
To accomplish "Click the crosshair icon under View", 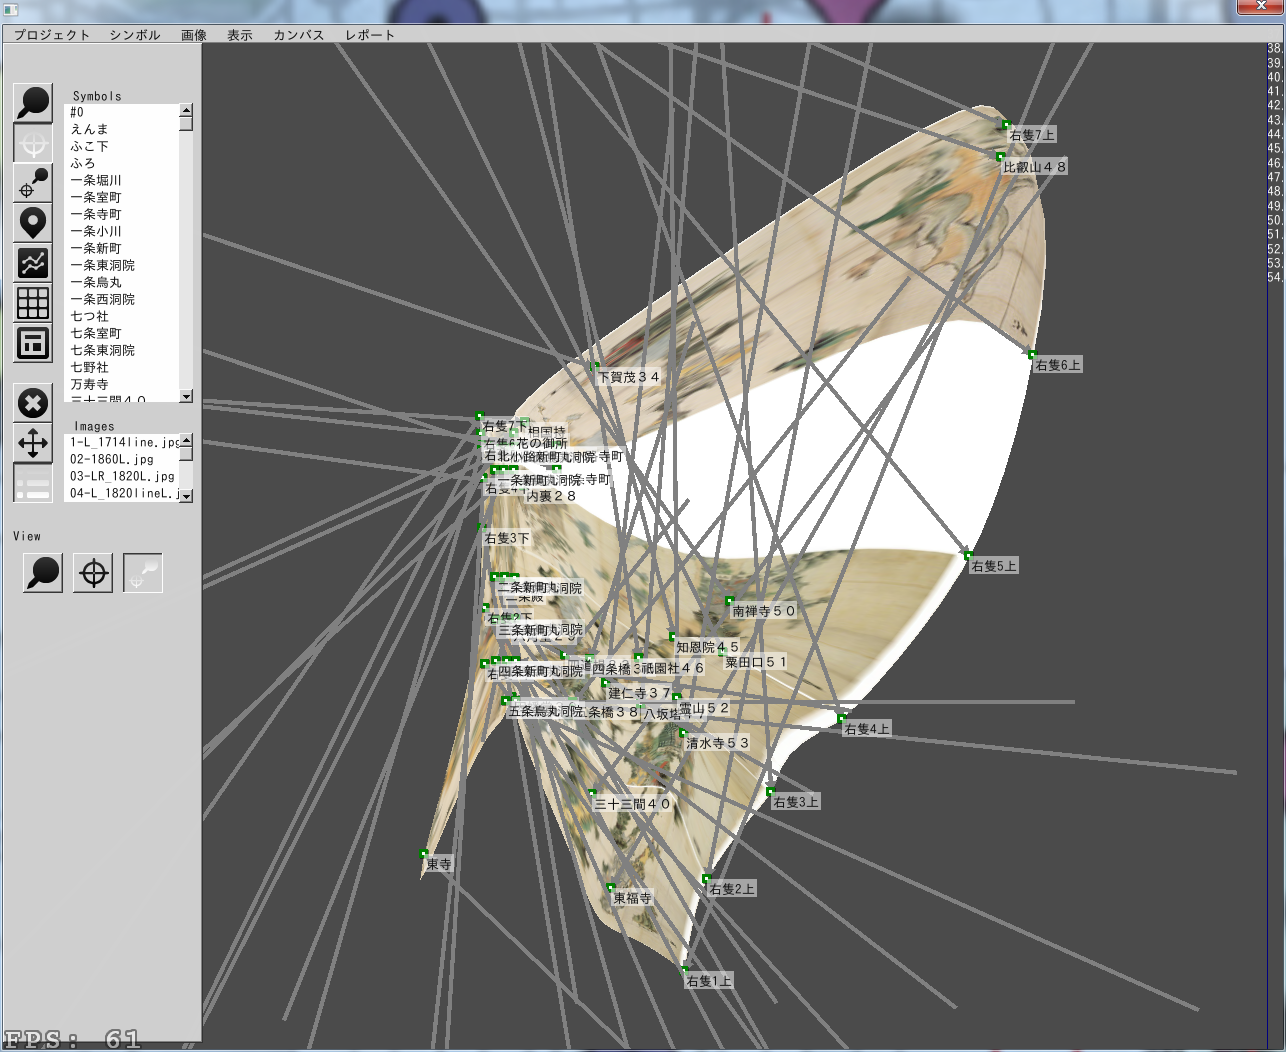I will (x=93, y=573).
